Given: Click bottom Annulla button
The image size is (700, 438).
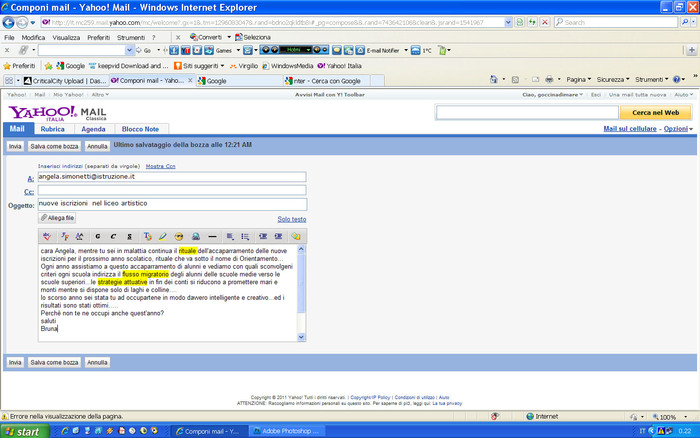Looking at the screenshot, I should point(97,362).
